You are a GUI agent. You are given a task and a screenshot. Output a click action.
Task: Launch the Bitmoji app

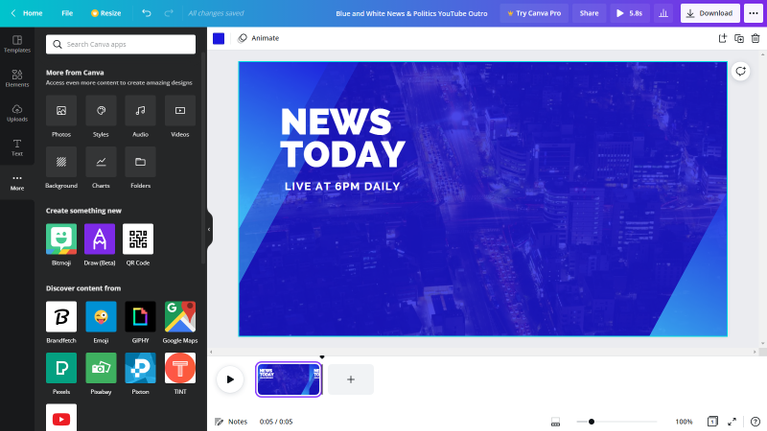click(x=61, y=239)
